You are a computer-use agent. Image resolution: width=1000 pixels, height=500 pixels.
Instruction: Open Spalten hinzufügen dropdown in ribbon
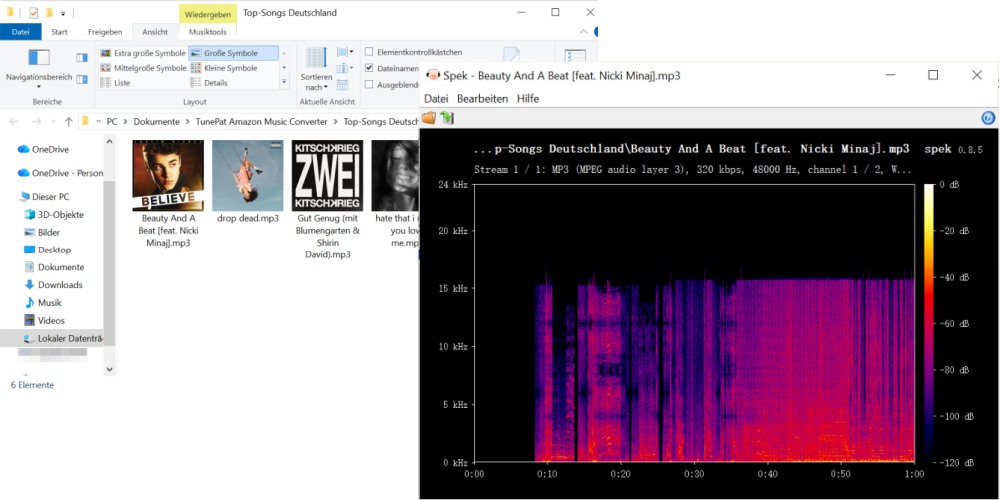point(344,68)
